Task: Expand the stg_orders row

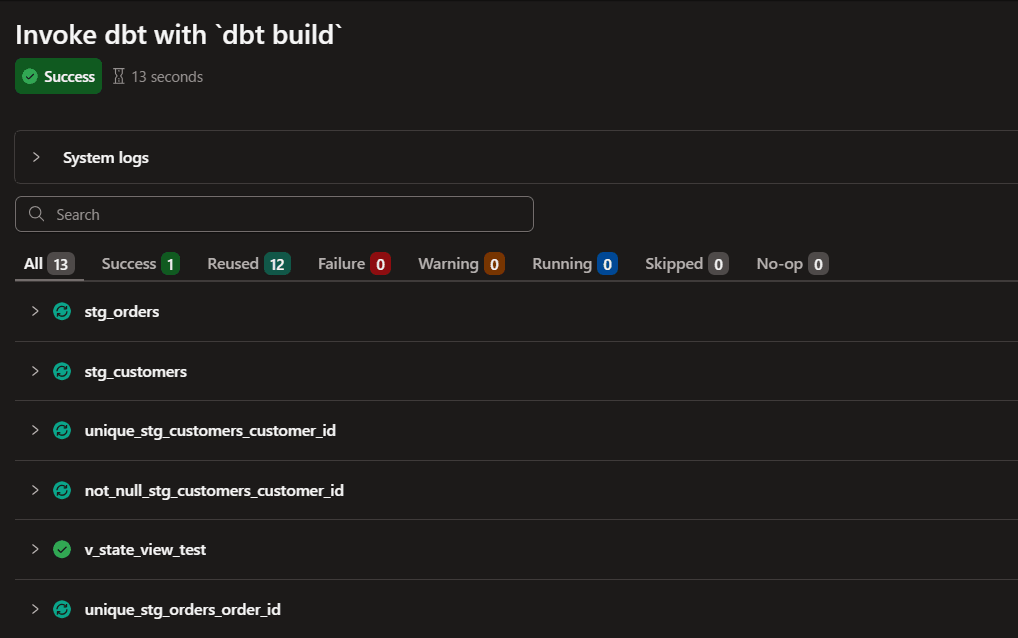Action: pyautogui.click(x=35, y=312)
